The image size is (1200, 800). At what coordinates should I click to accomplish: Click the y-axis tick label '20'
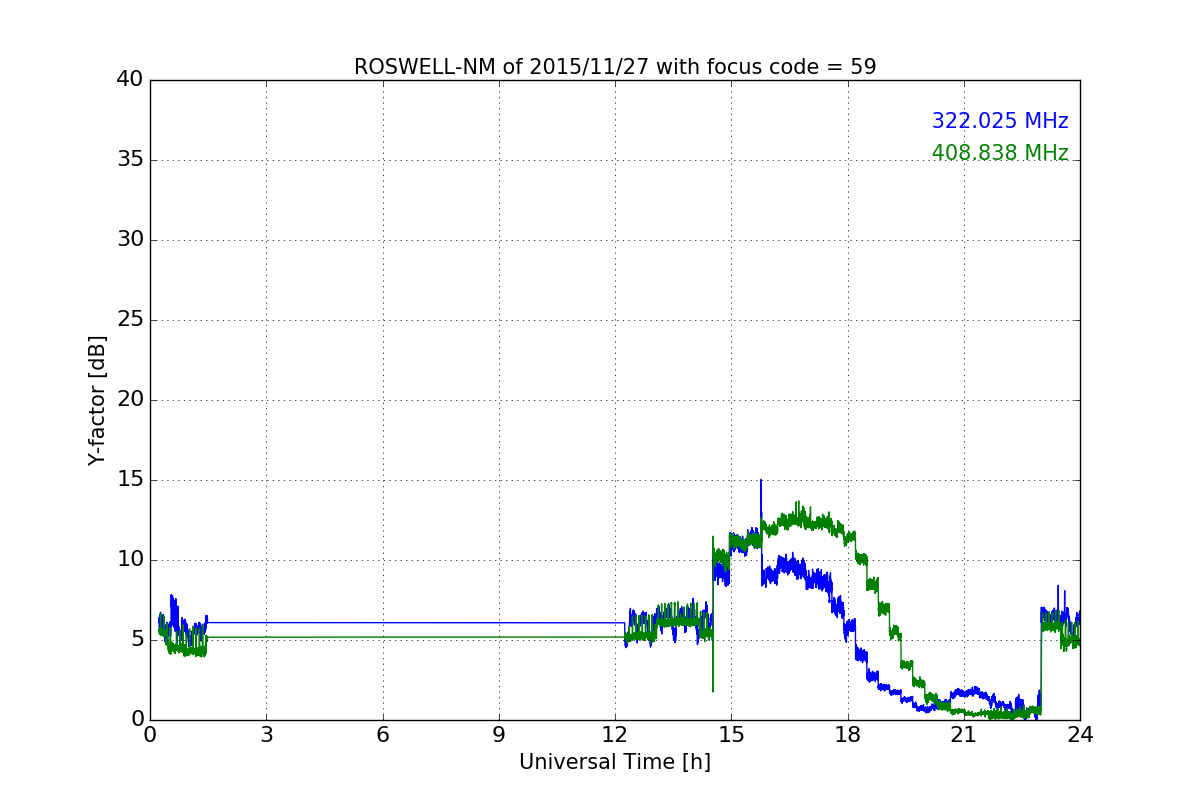tap(130, 400)
